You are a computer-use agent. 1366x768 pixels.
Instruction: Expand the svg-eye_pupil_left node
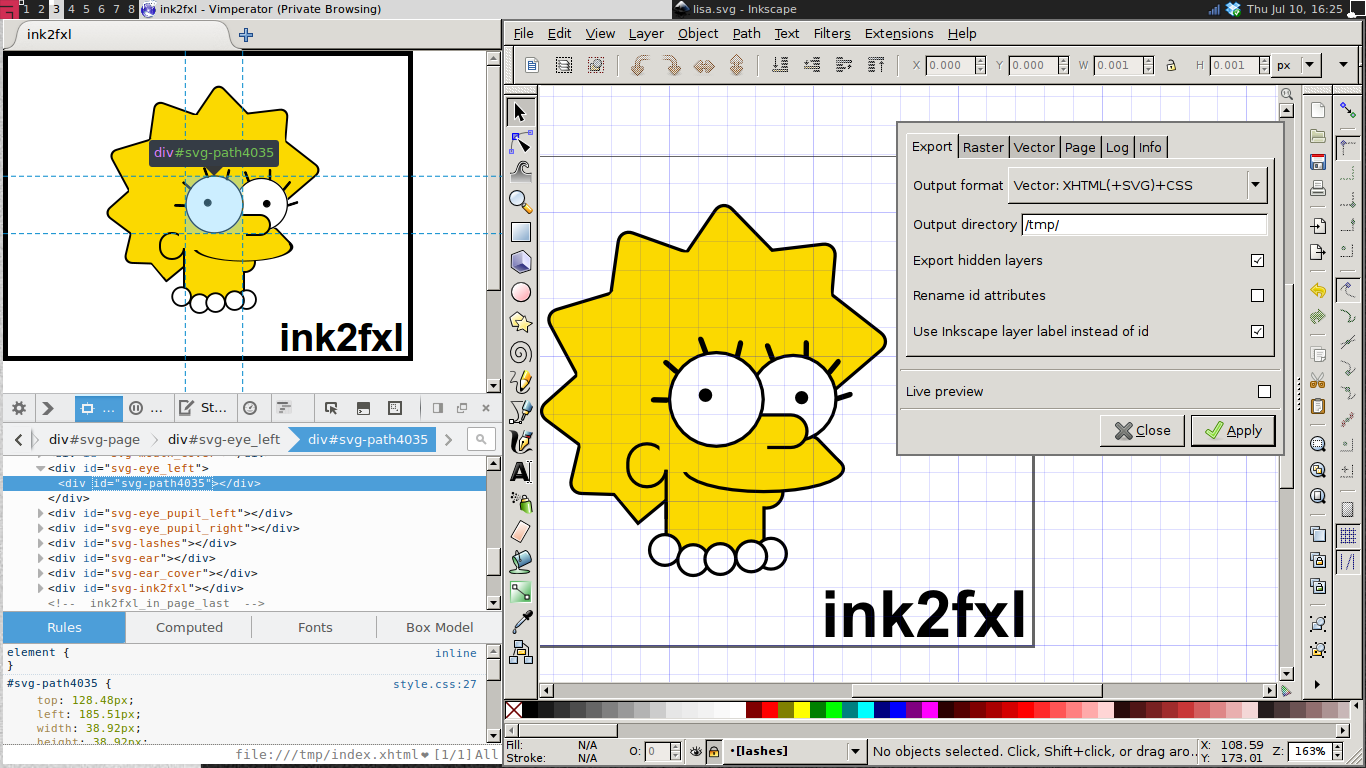40,513
